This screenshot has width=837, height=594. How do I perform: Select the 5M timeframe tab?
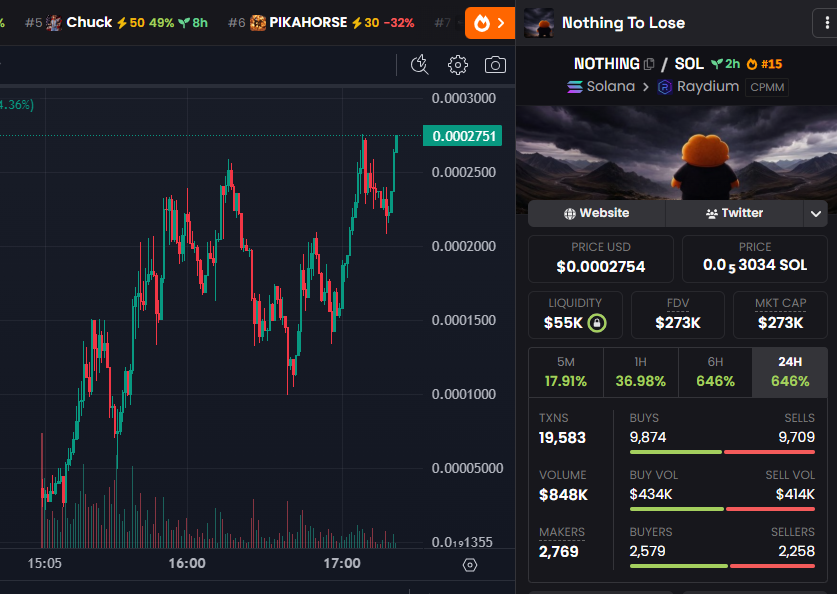pos(566,372)
